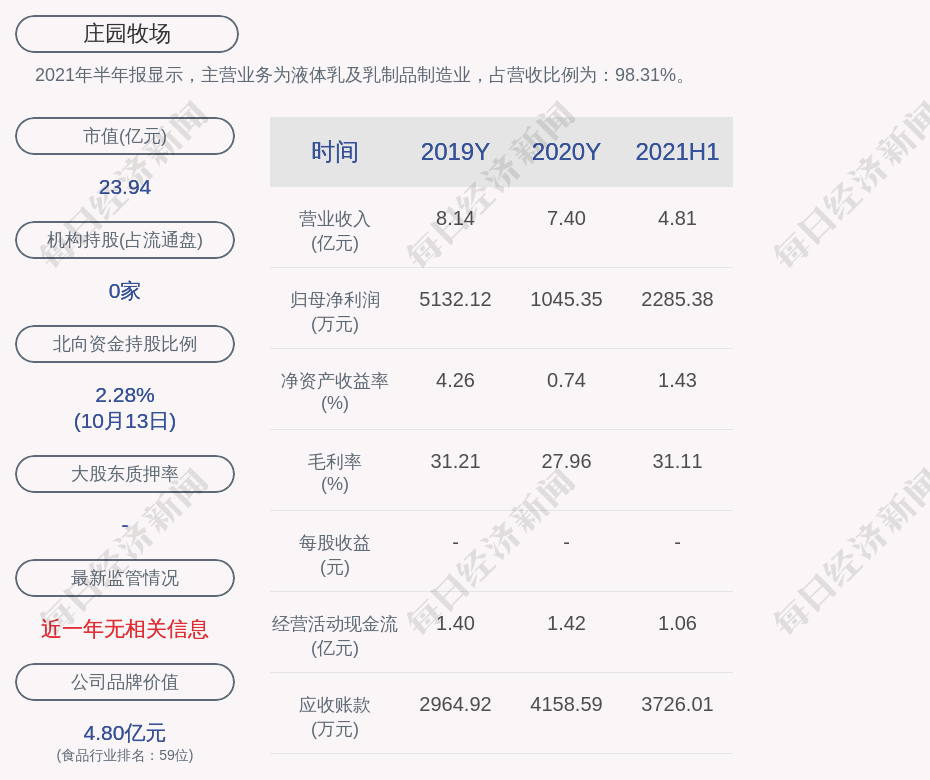Click the 大股东质押率 pill

tap(125, 474)
